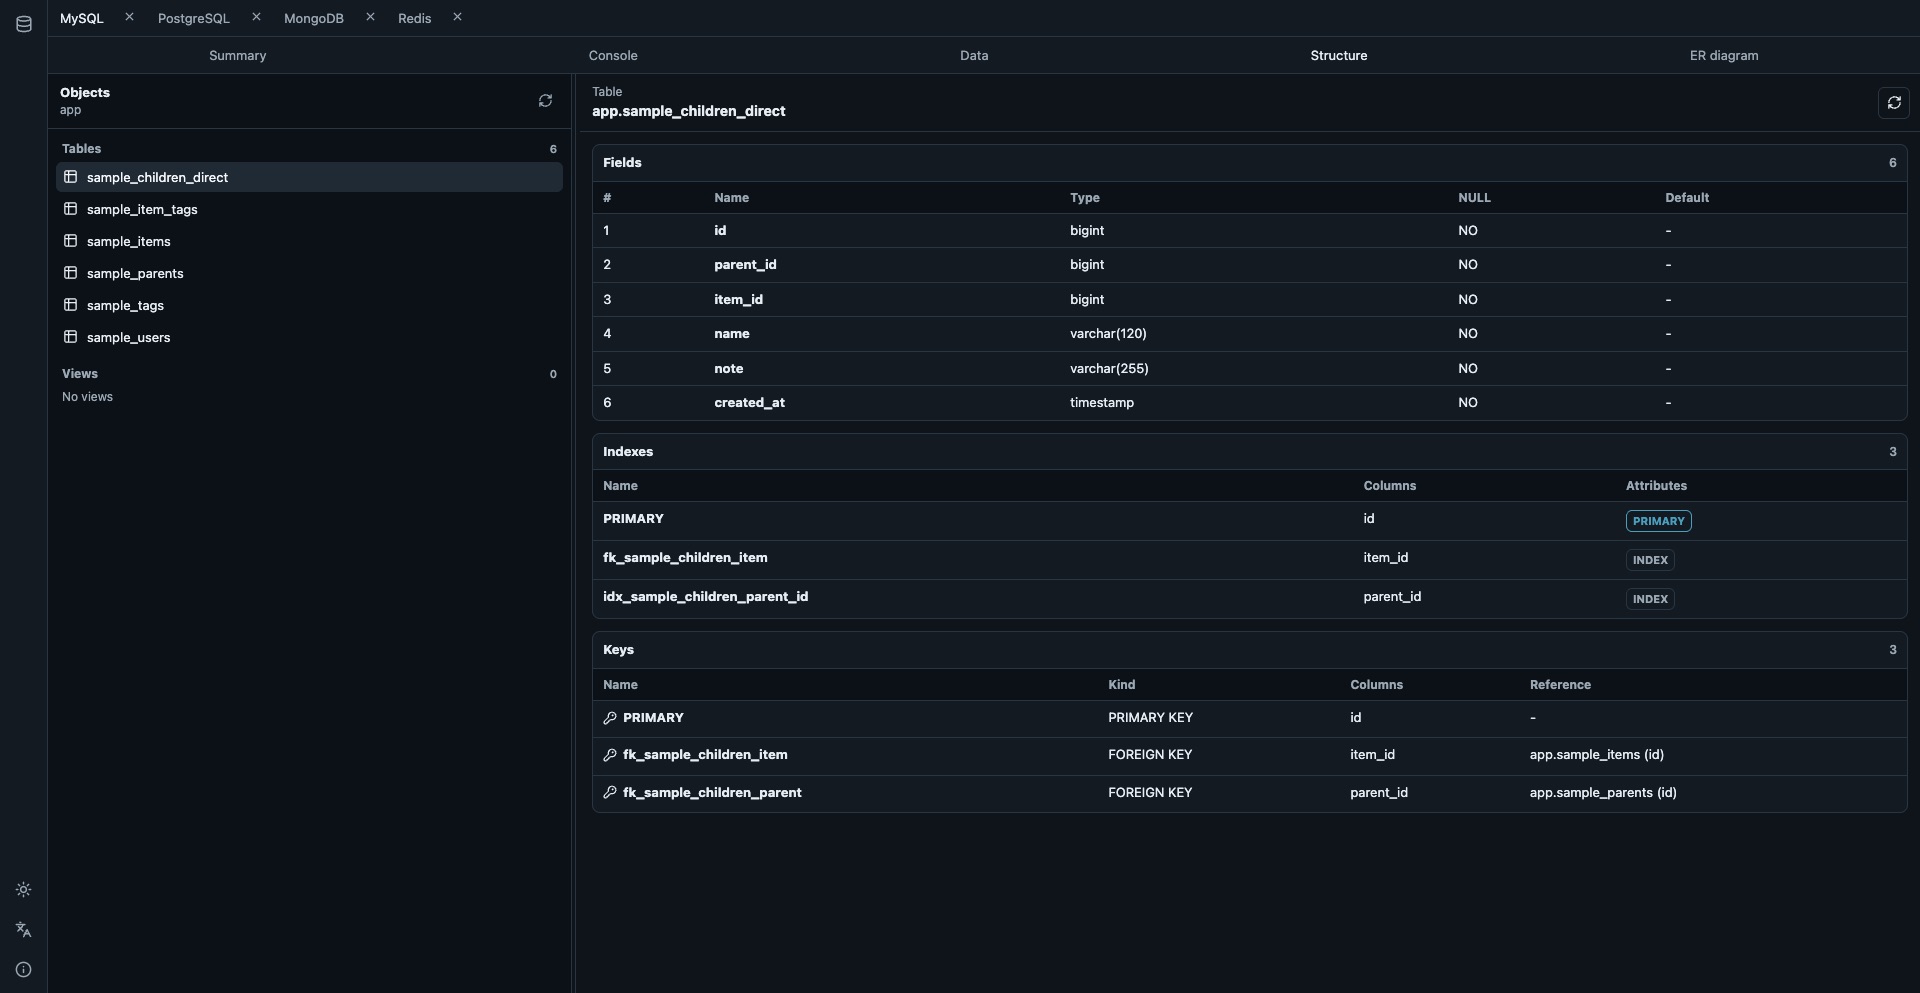Image resolution: width=1920 pixels, height=993 pixels.
Task: Click the Attributes column header in Indexes
Action: [1656, 486]
